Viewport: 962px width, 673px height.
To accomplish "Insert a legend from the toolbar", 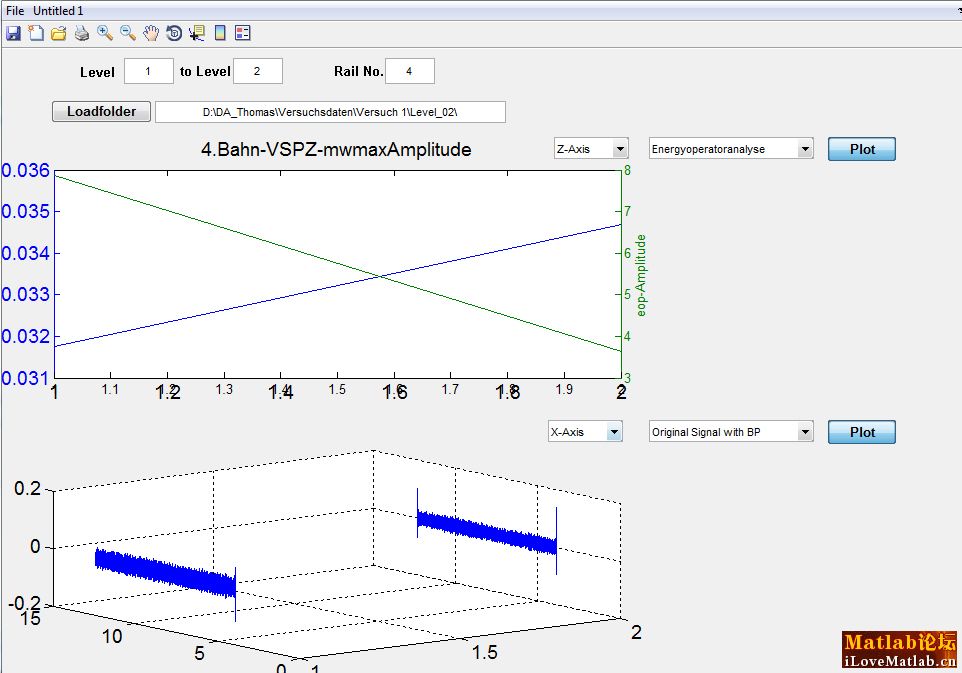I will point(243,33).
